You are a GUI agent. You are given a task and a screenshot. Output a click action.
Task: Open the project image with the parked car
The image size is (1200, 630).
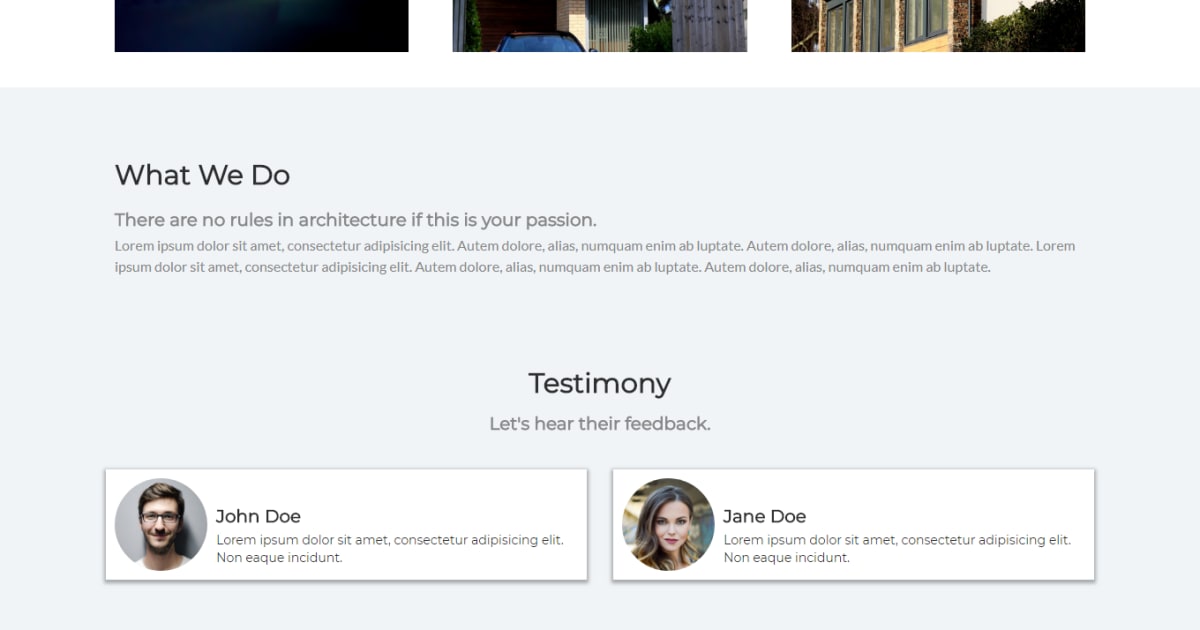pos(600,26)
